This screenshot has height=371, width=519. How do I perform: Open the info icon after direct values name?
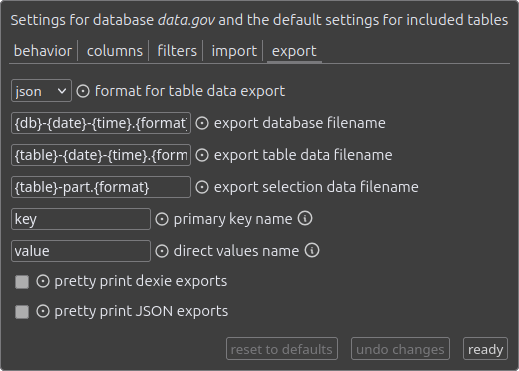pyautogui.click(x=312, y=250)
